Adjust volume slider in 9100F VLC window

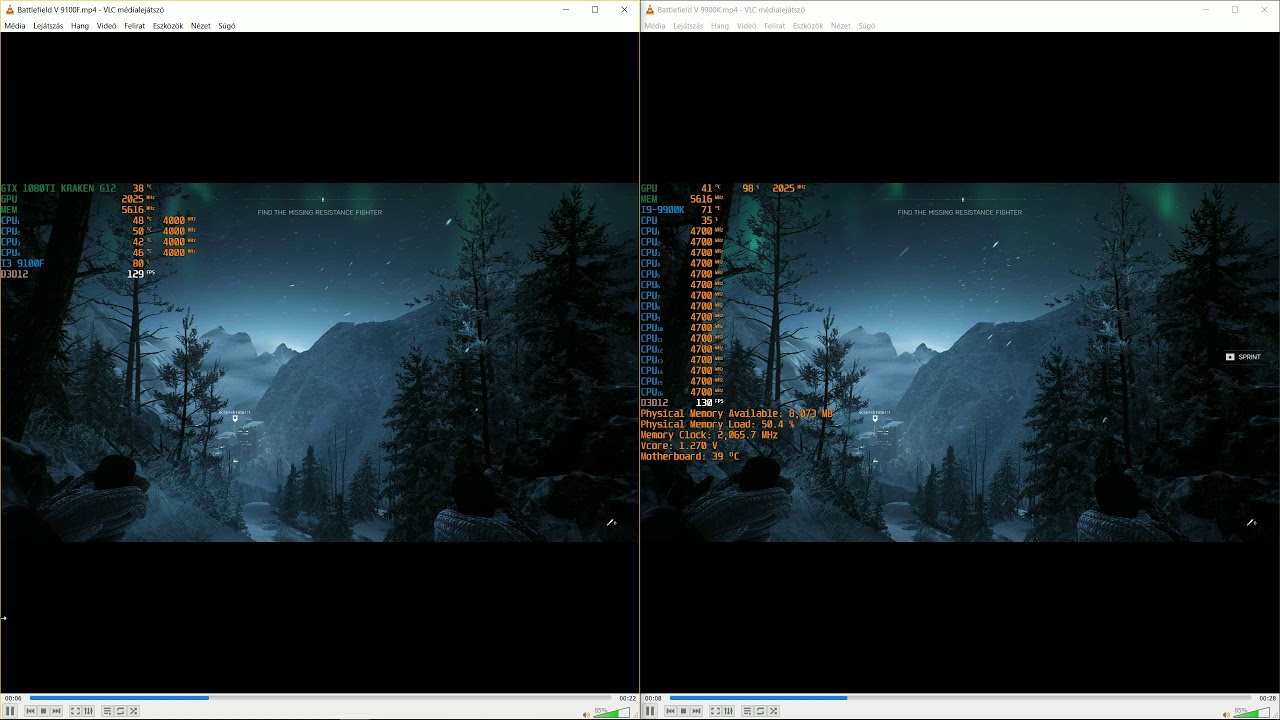click(612, 712)
